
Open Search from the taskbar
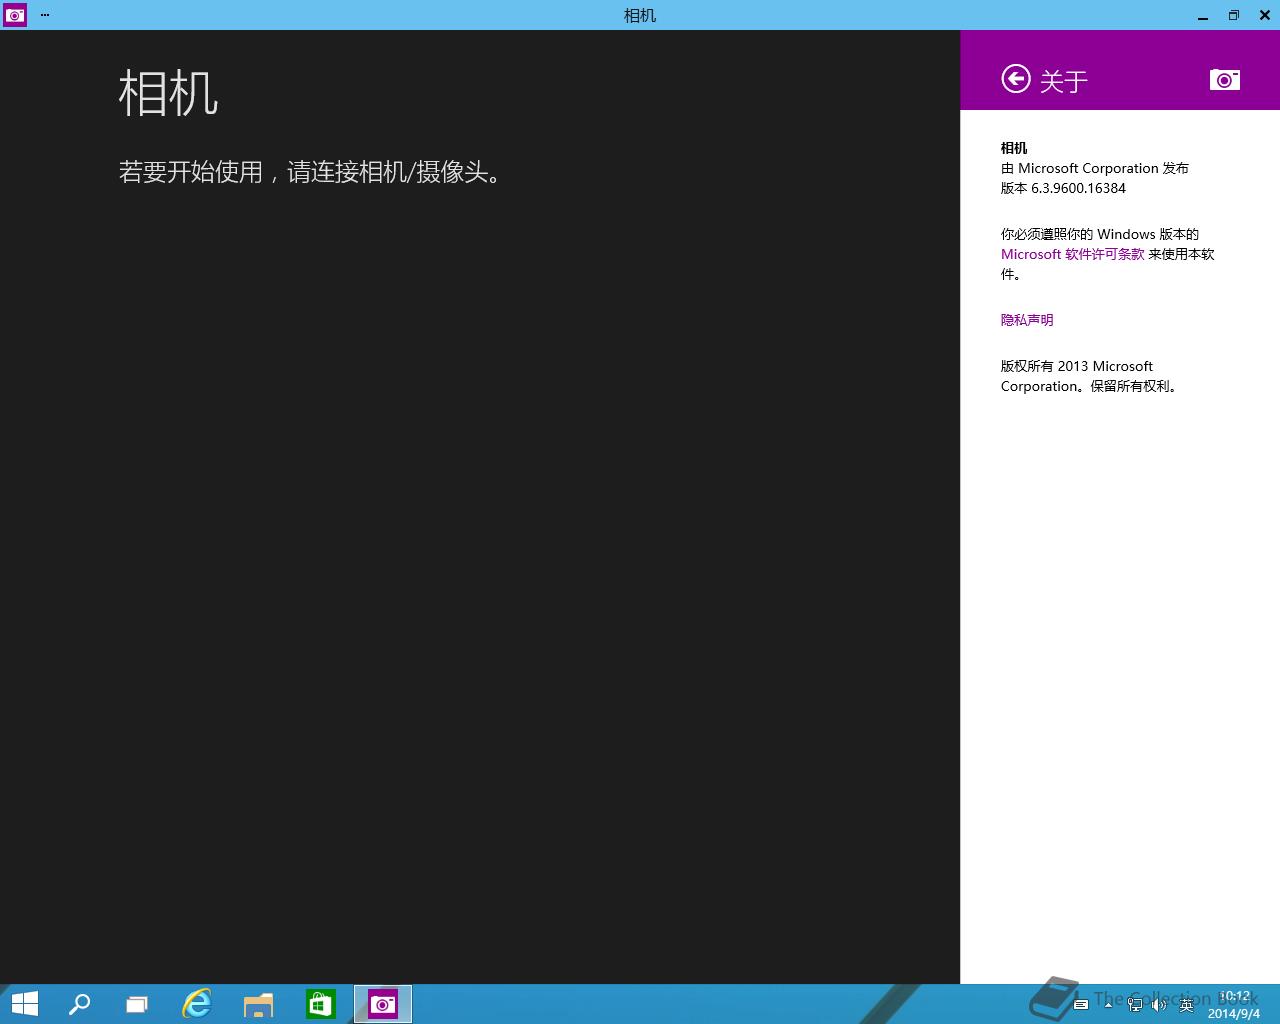pyautogui.click(x=79, y=1004)
